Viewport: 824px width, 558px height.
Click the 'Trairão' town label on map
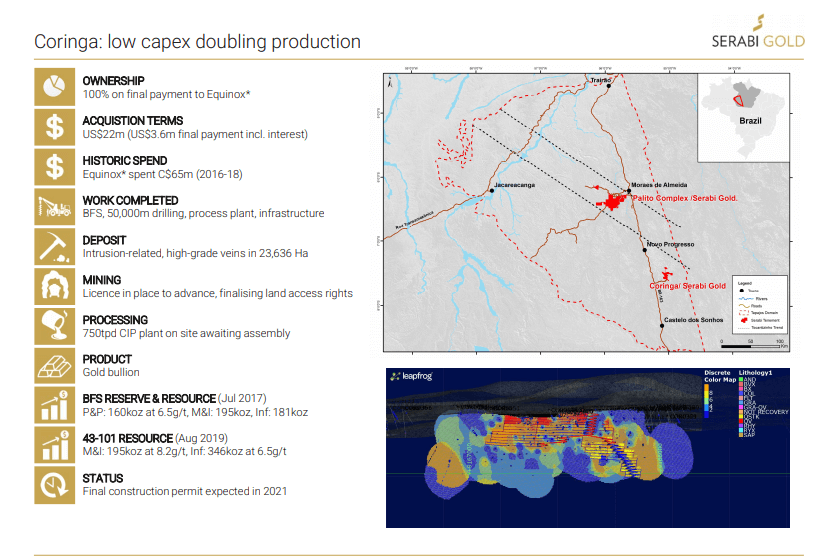(x=600, y=80)
